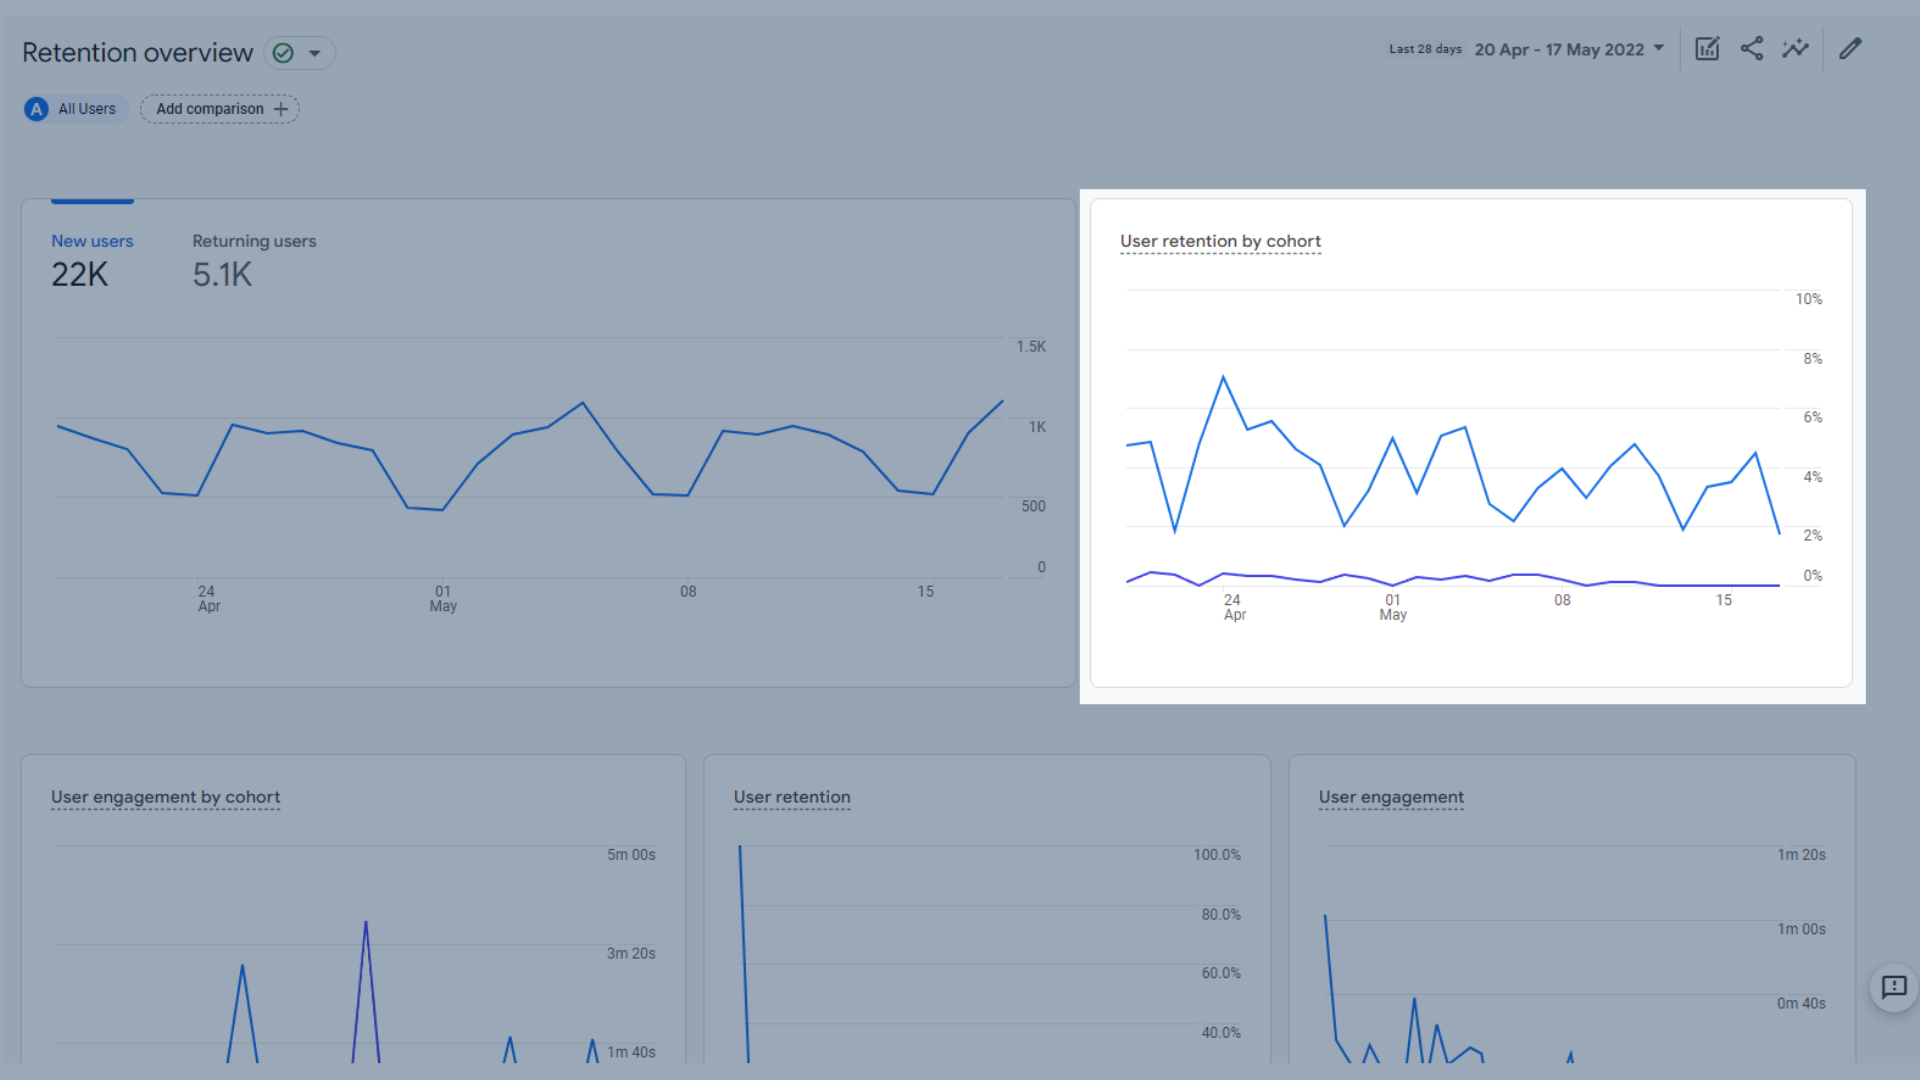The height and width of the screenshot is (1080, 1920).
Task: Click the Share this report icon
Action: point(1751,49)
